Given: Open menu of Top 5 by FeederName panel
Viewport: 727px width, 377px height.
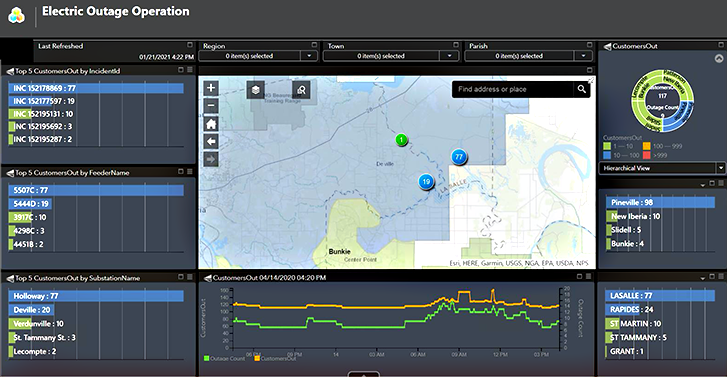Looking at the screenshot, I should 190,171.
